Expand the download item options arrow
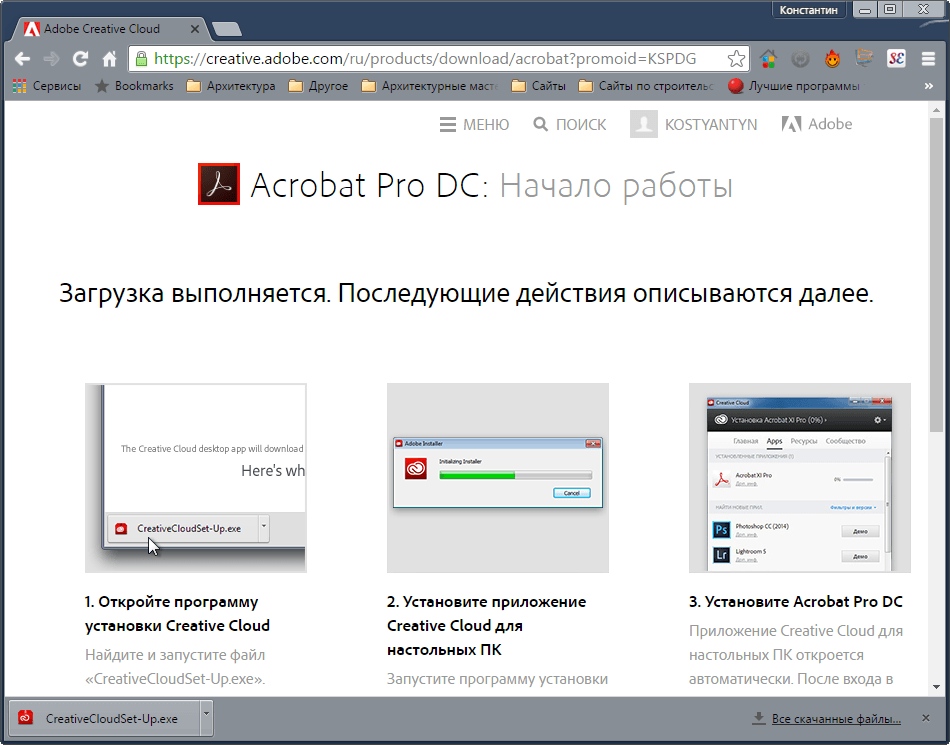Viewport: 950px width, 745px height. coord(206,718)
